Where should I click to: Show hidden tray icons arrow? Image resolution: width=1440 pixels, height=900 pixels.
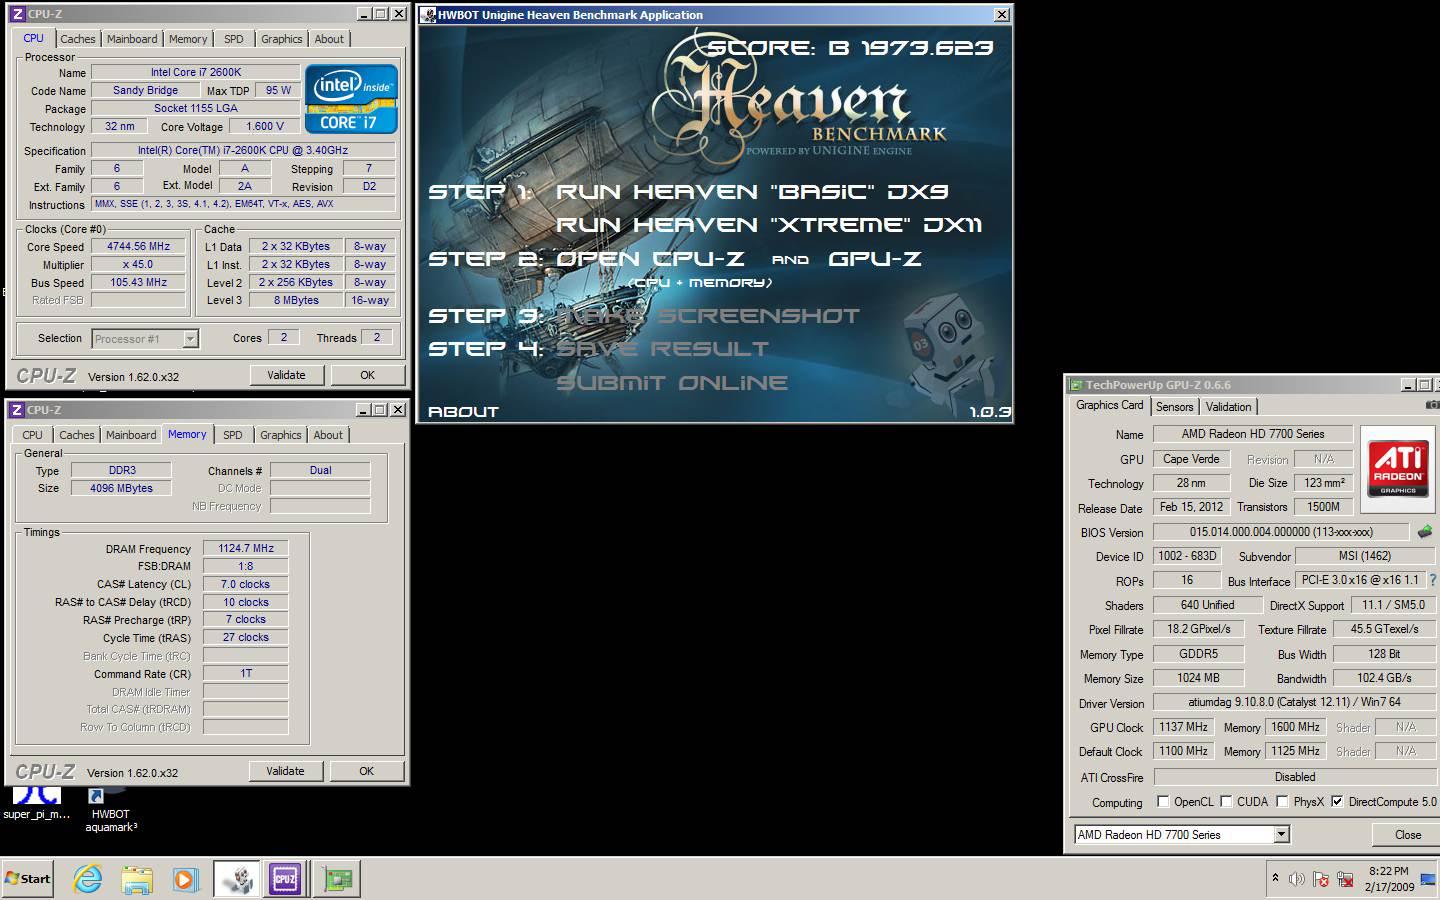[1275, 878]
